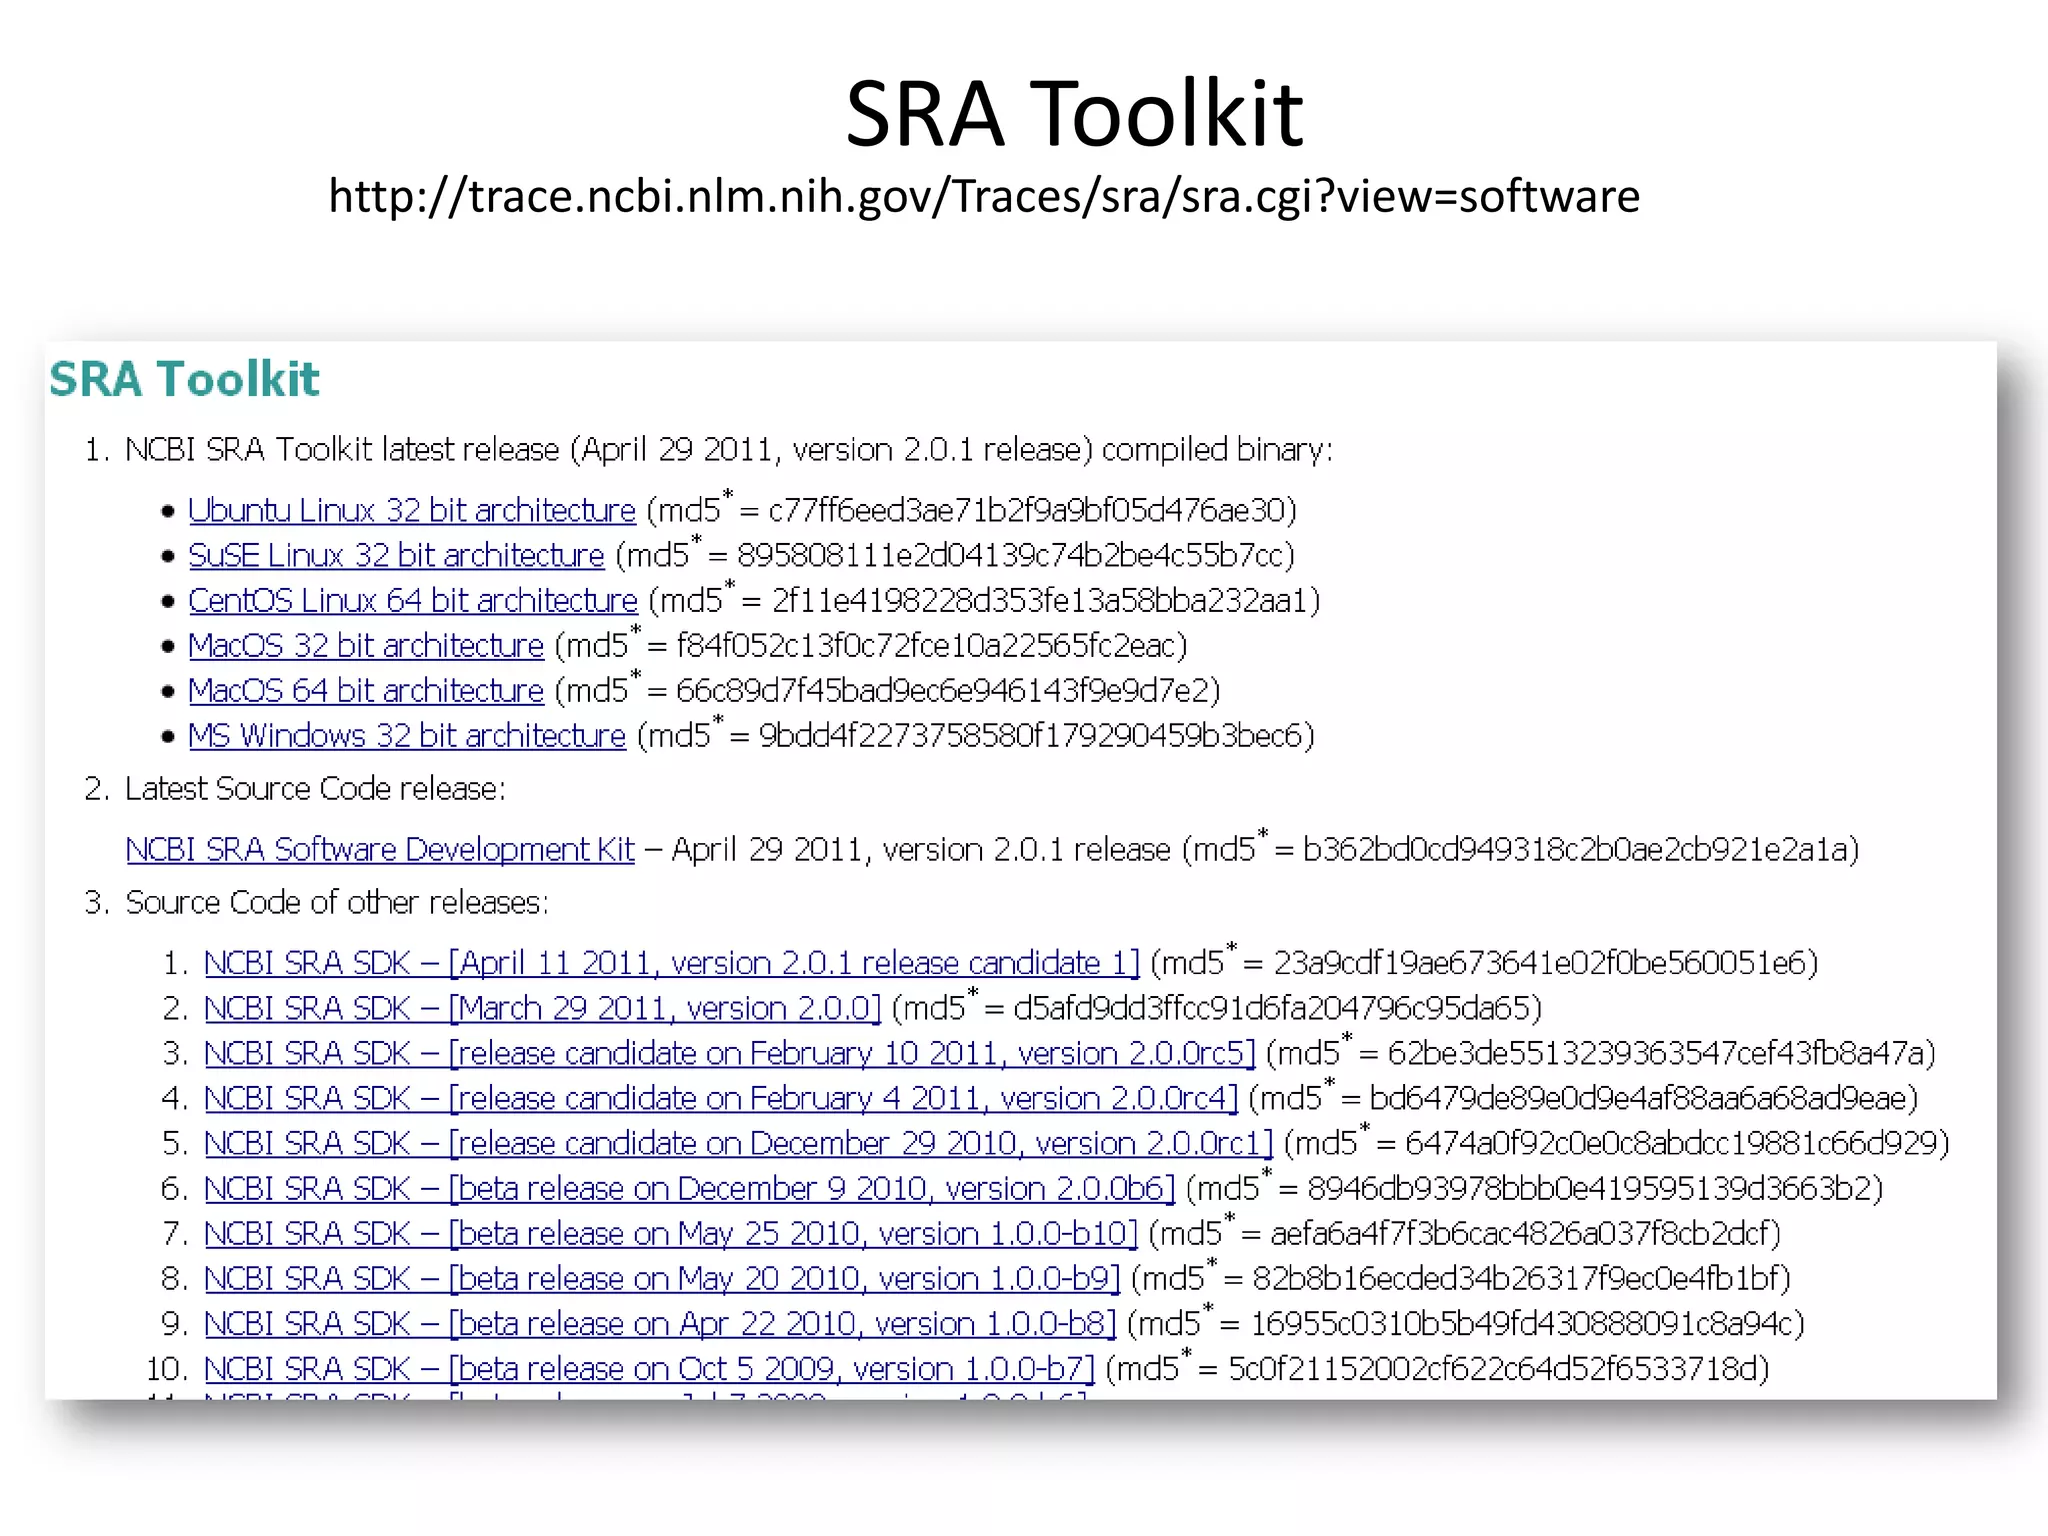Click beta release Apr 22 2010 1.0.0-b8
The width and height of the screenshot is (2048, 1536).
[659, 1324]
